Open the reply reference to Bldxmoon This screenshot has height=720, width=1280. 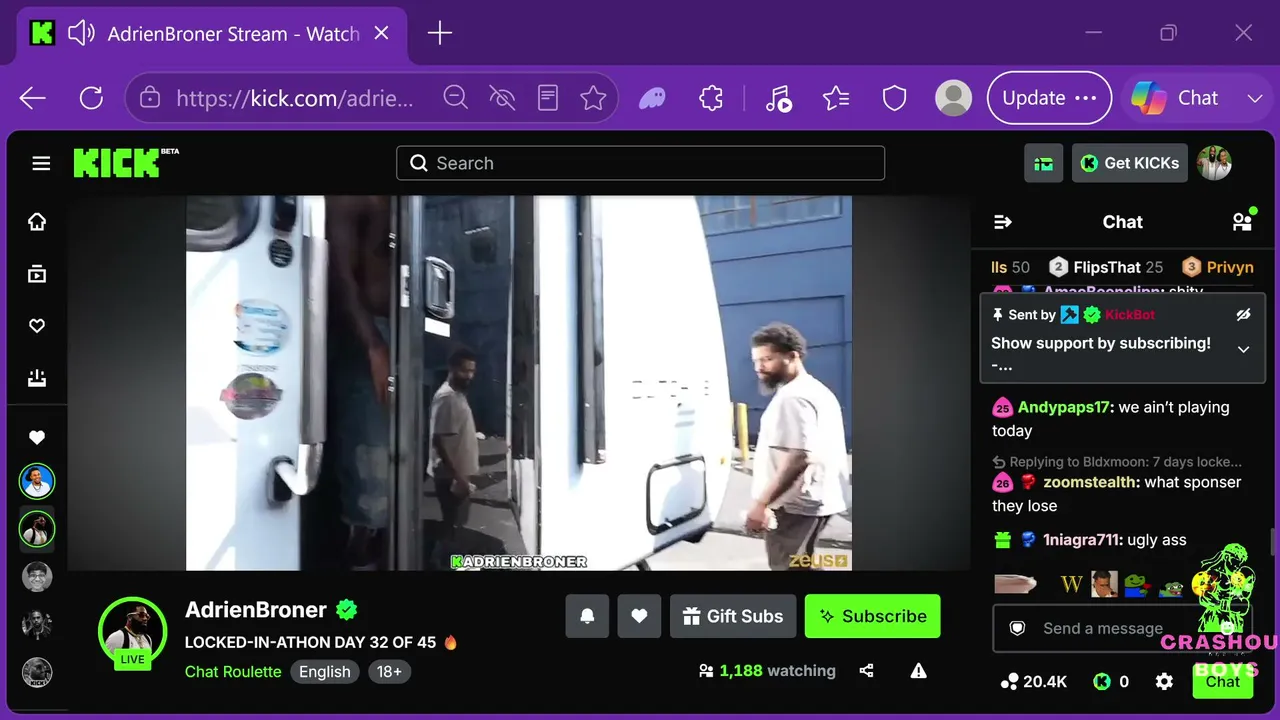(x=1117, y=462)
